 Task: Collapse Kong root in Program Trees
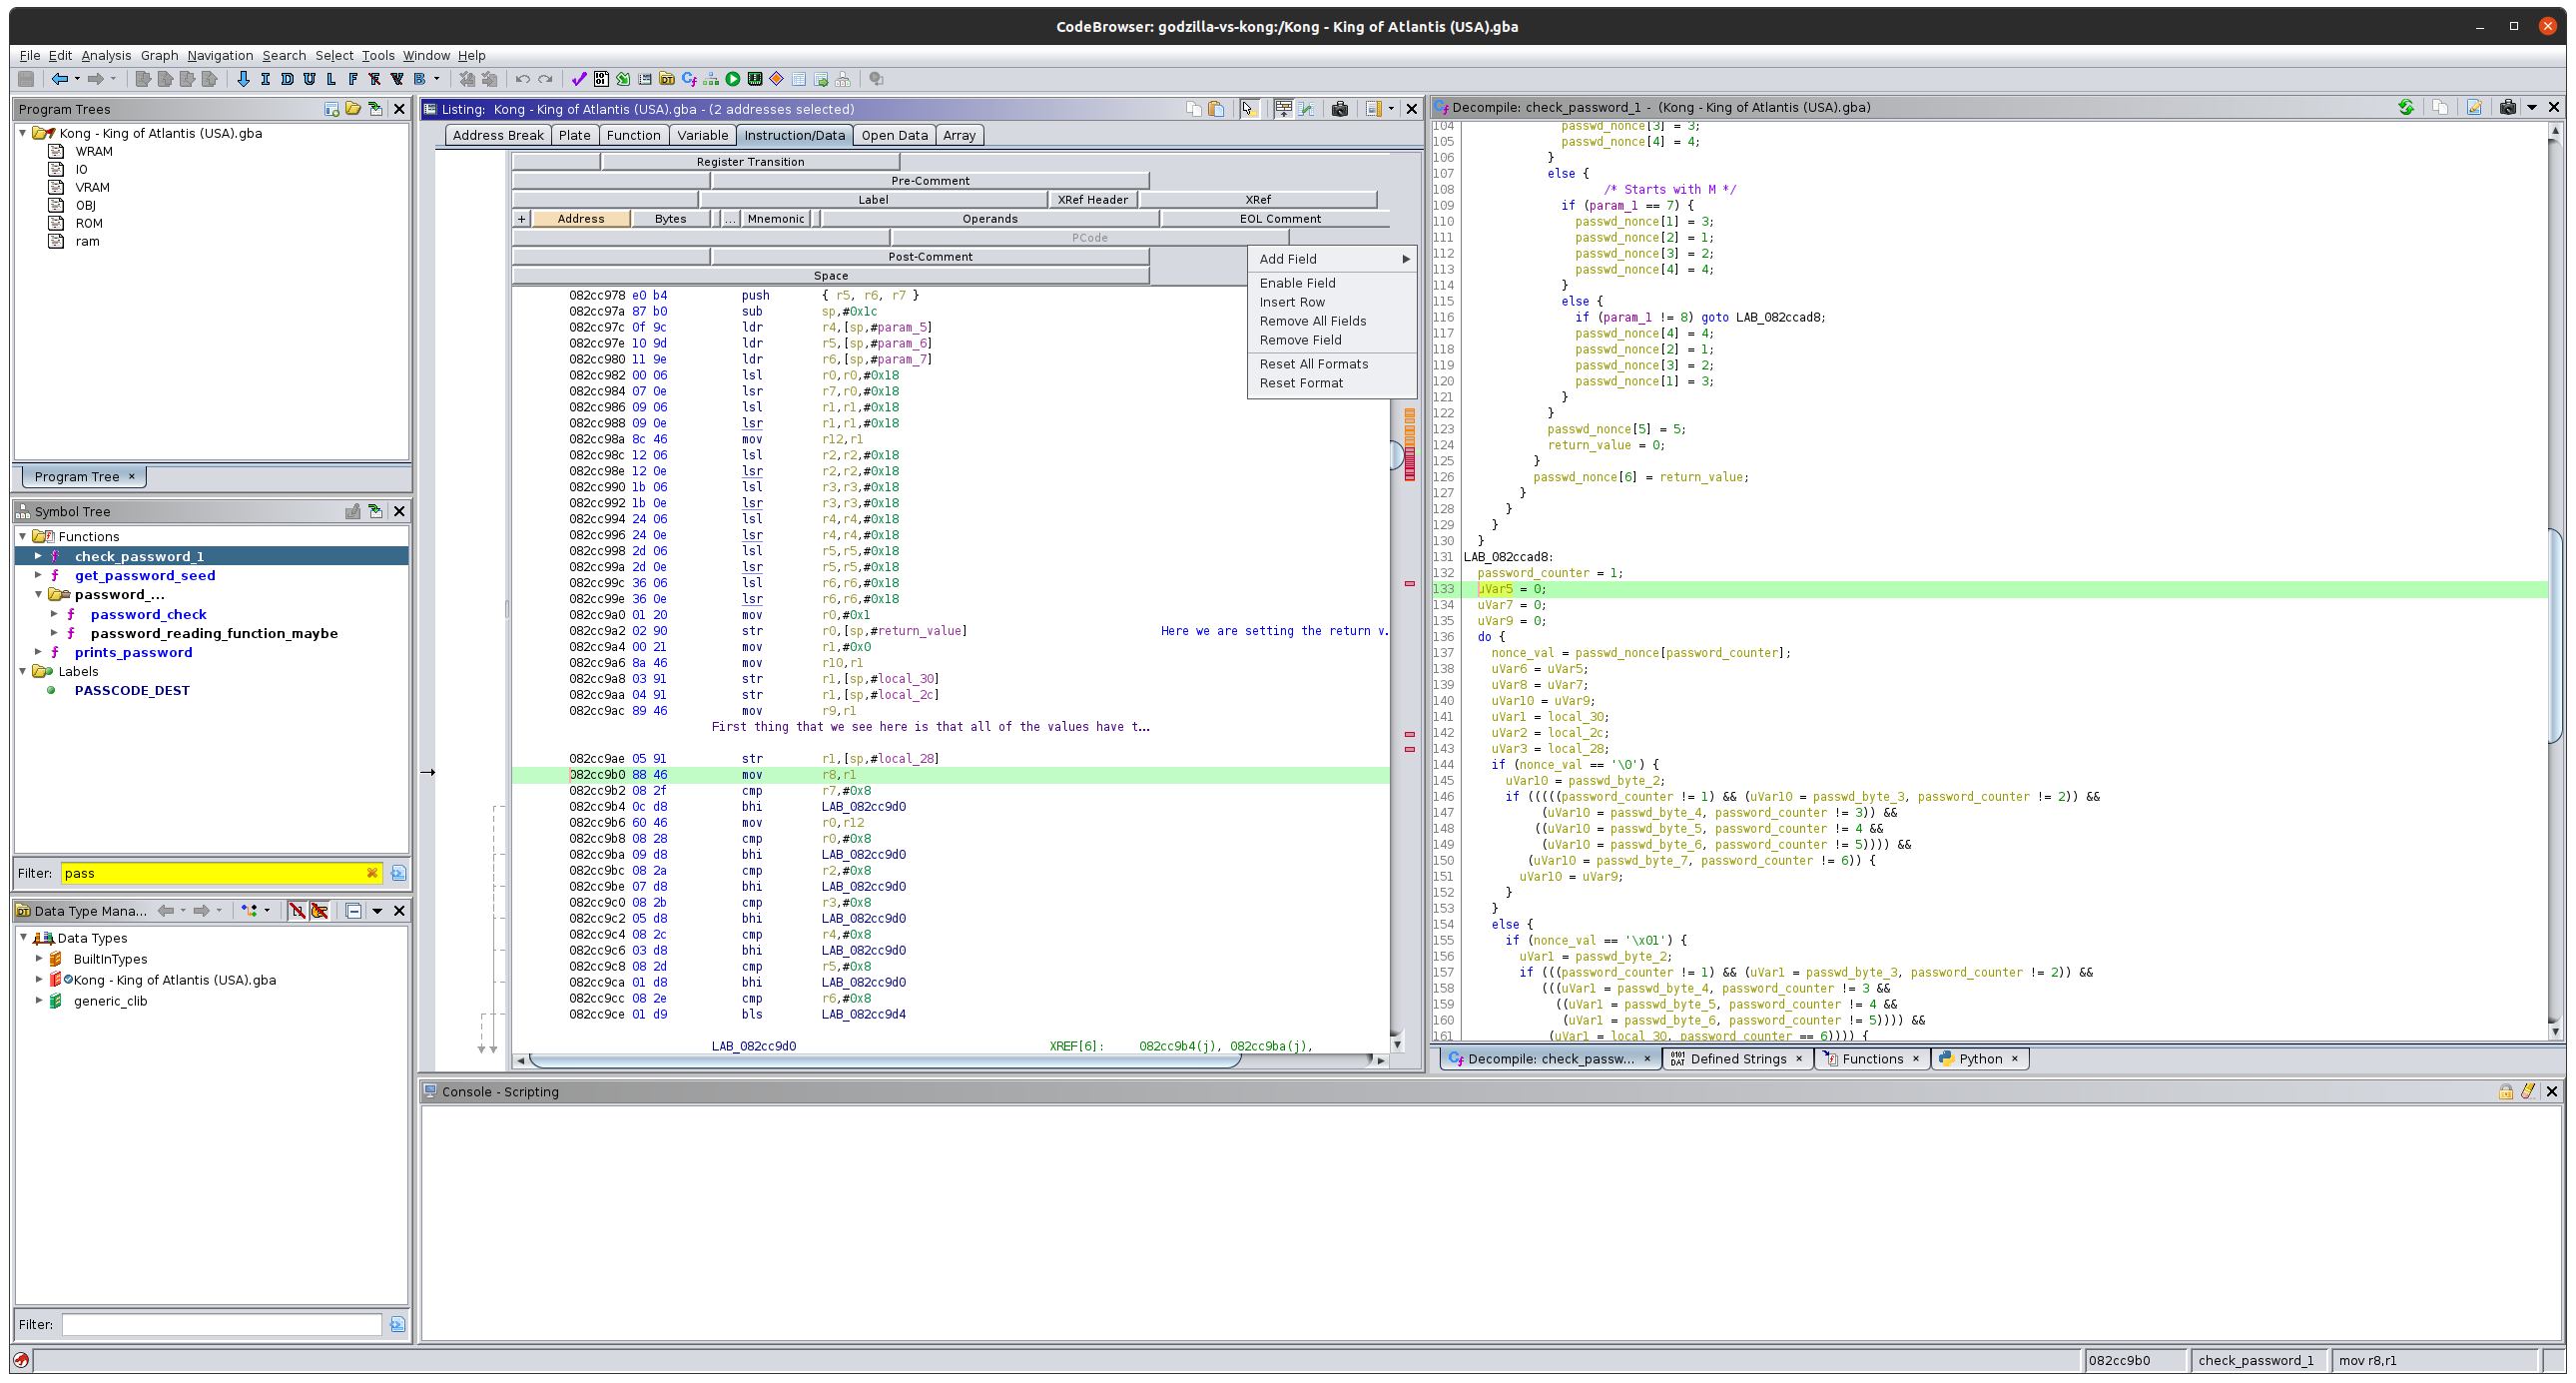(x=23, y=133)
